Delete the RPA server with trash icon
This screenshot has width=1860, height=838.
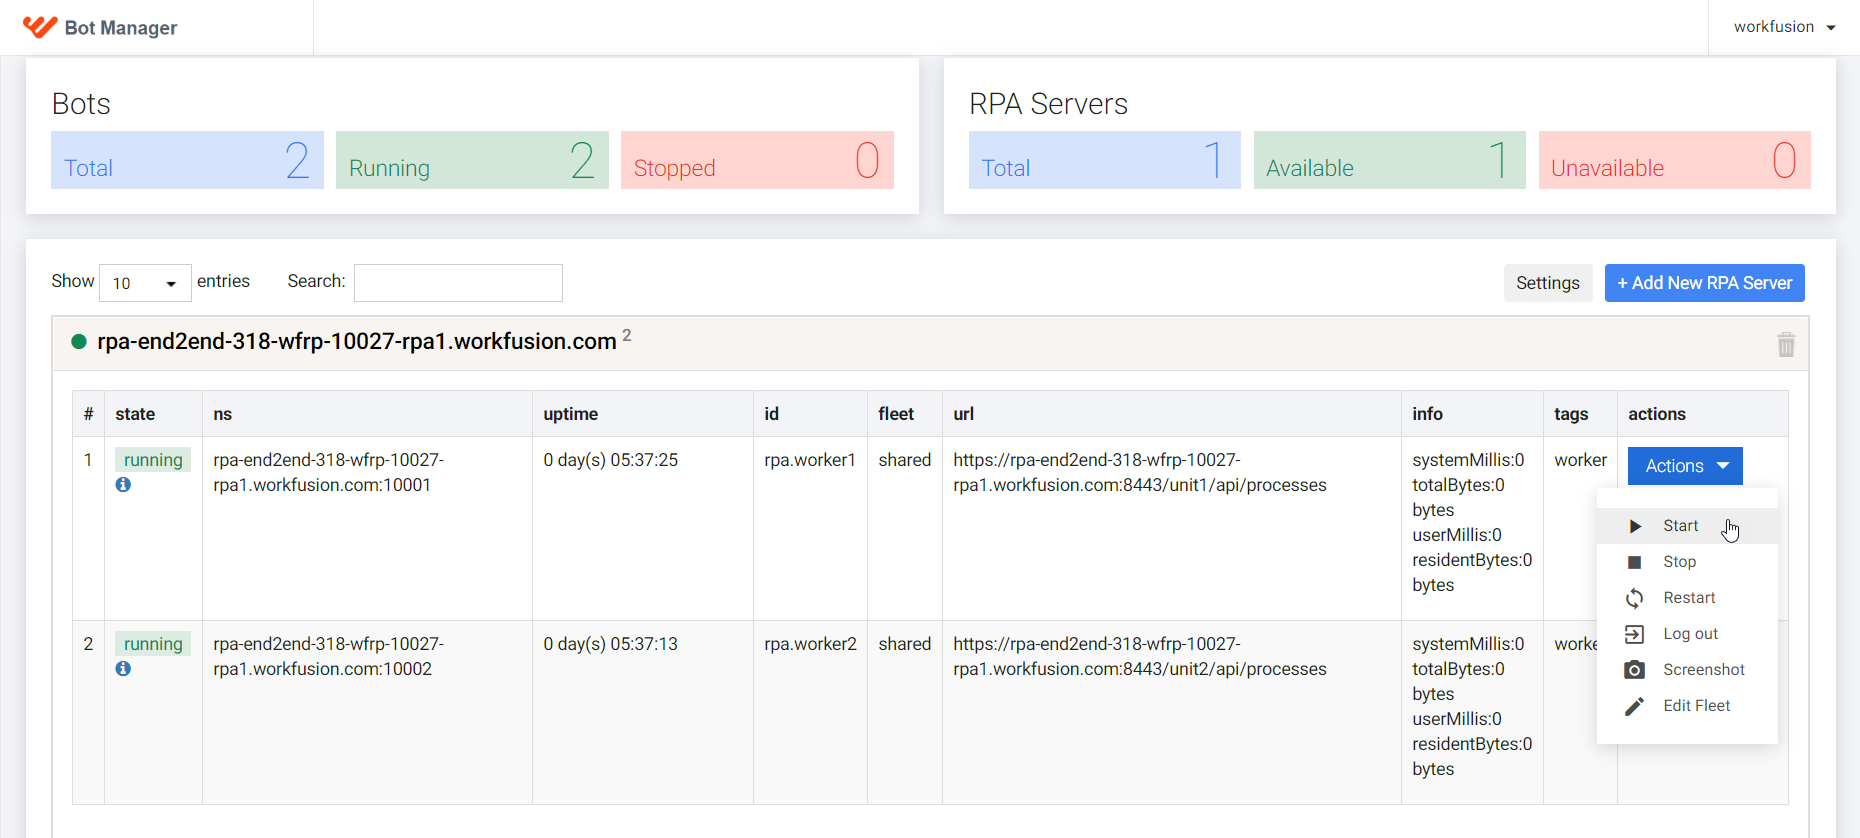click(1786, 344)
